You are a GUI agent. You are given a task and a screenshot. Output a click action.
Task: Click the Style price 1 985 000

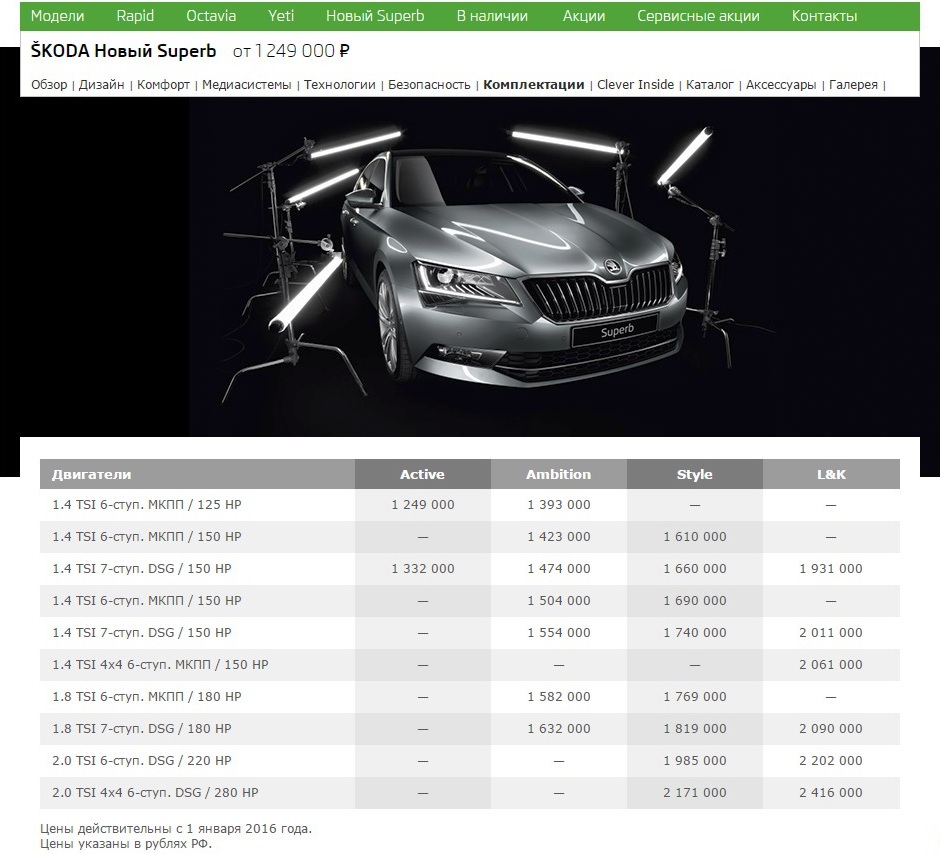(695, 761)
